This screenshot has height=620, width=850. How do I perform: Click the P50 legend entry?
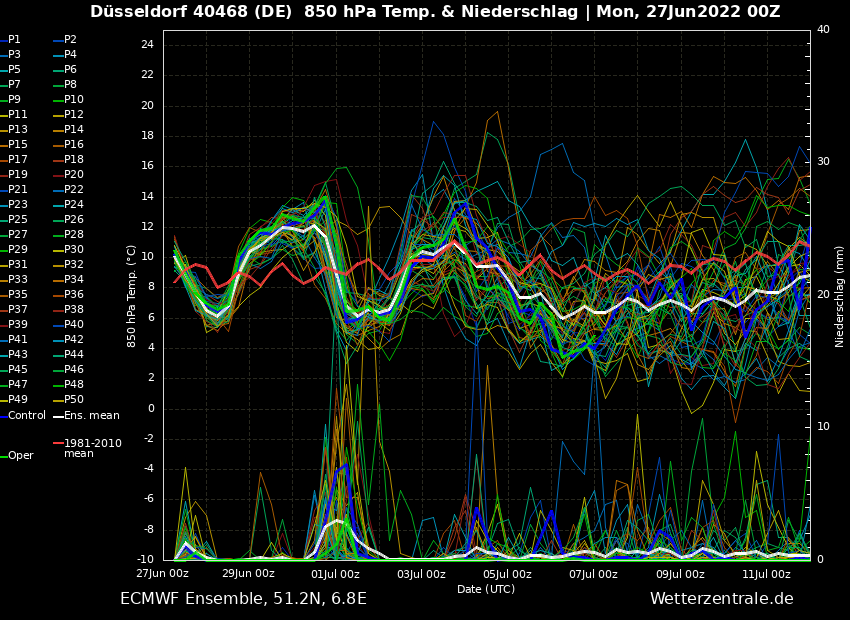pos(73,400)
